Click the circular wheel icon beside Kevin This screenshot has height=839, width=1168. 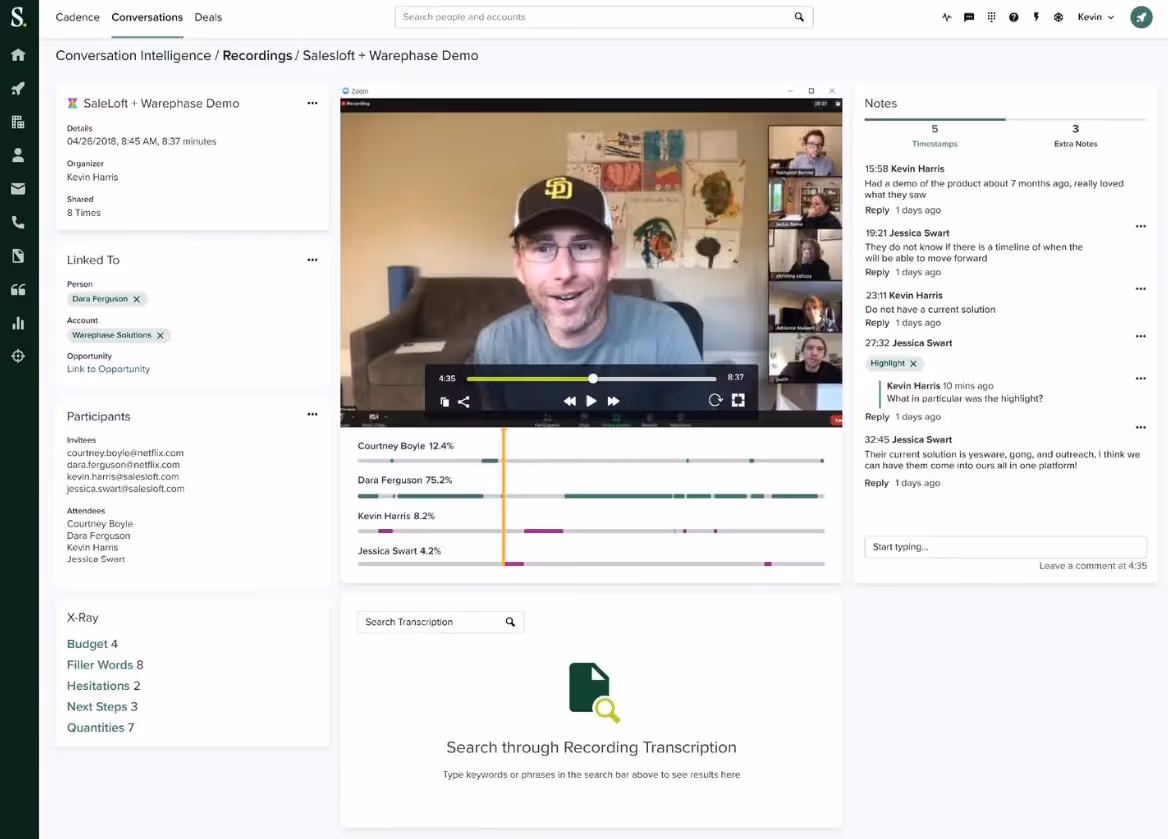(1058, 17)
